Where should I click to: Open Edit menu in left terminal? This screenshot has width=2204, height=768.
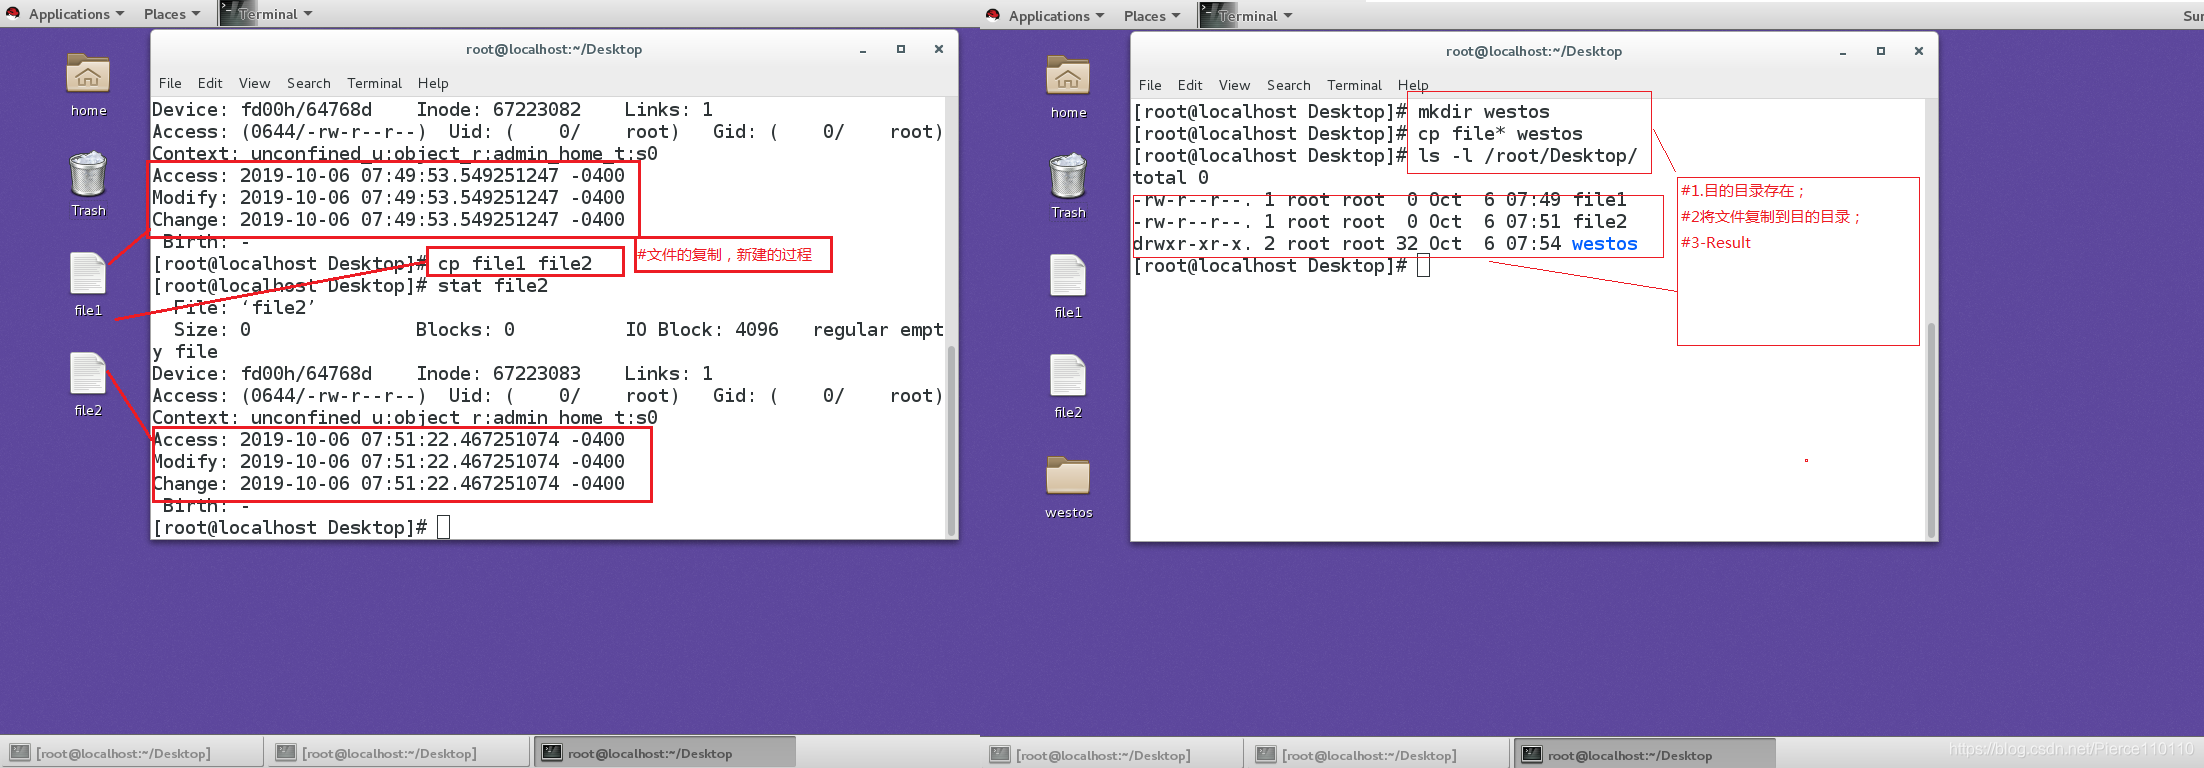pyautogui.click(x=210, y=83)
